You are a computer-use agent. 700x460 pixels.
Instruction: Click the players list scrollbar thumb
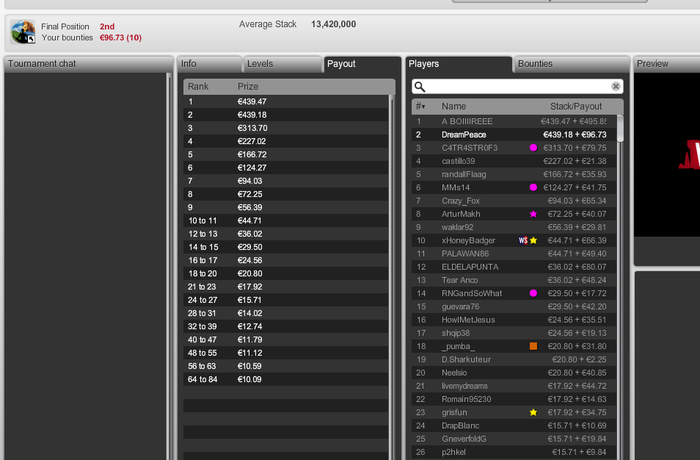coord(620,129)
